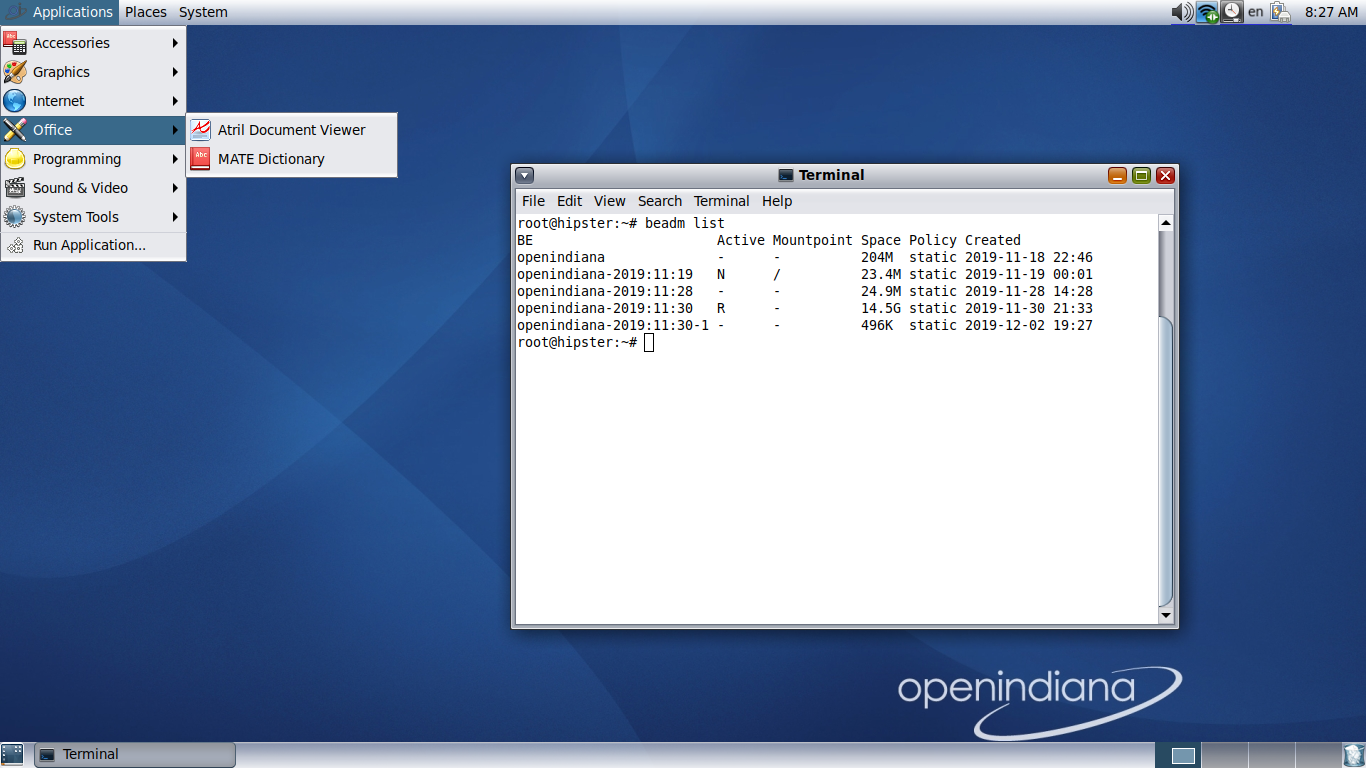The width and height of the screenshot is (1366, 768).
Task: Click the '2019-12-02 19:27' created date
Action: click(1029, 325)
